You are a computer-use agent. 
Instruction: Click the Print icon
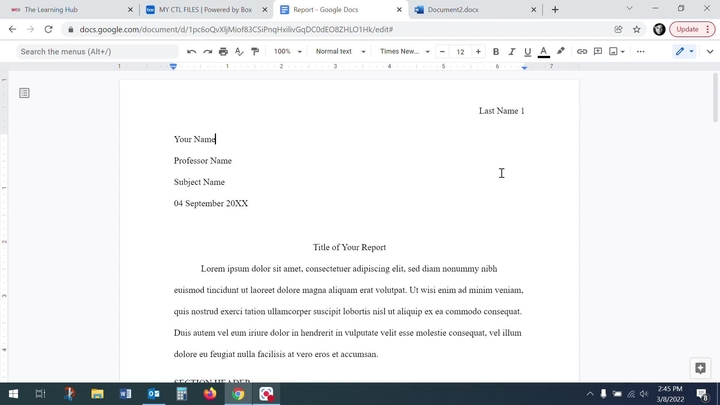223,51
